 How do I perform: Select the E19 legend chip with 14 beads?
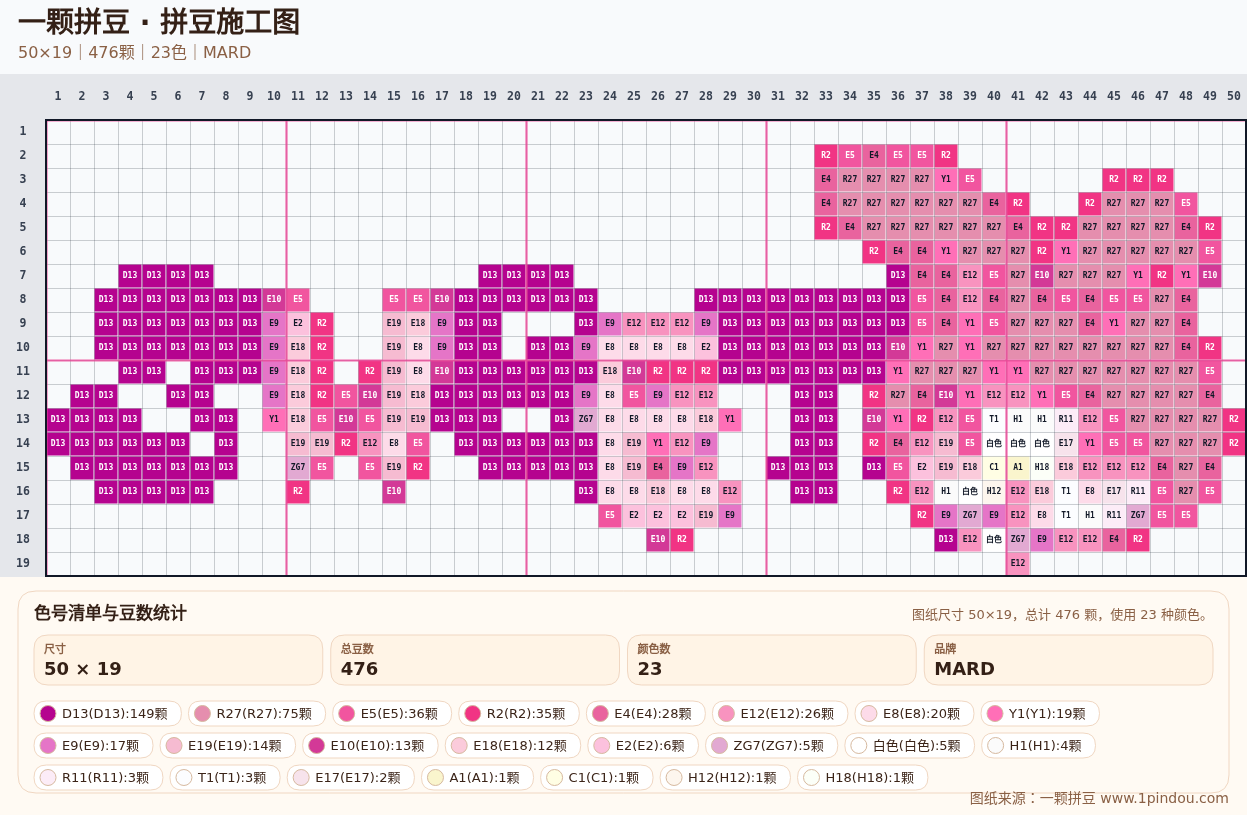tap(228, 746)
